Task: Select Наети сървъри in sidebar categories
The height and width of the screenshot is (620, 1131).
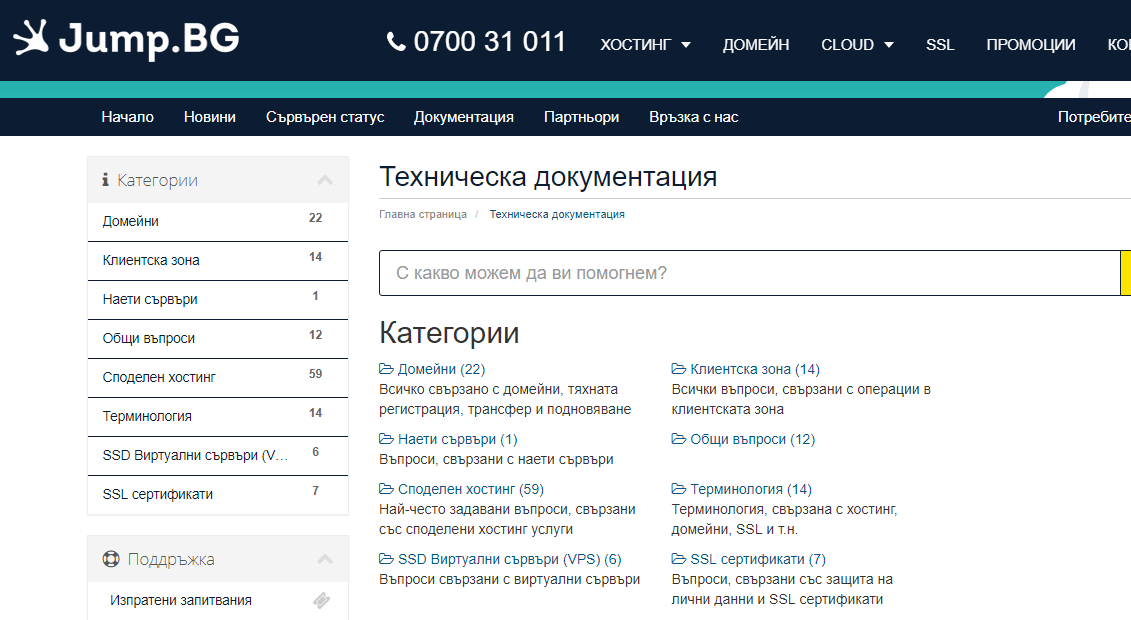Action: [218, 299]
